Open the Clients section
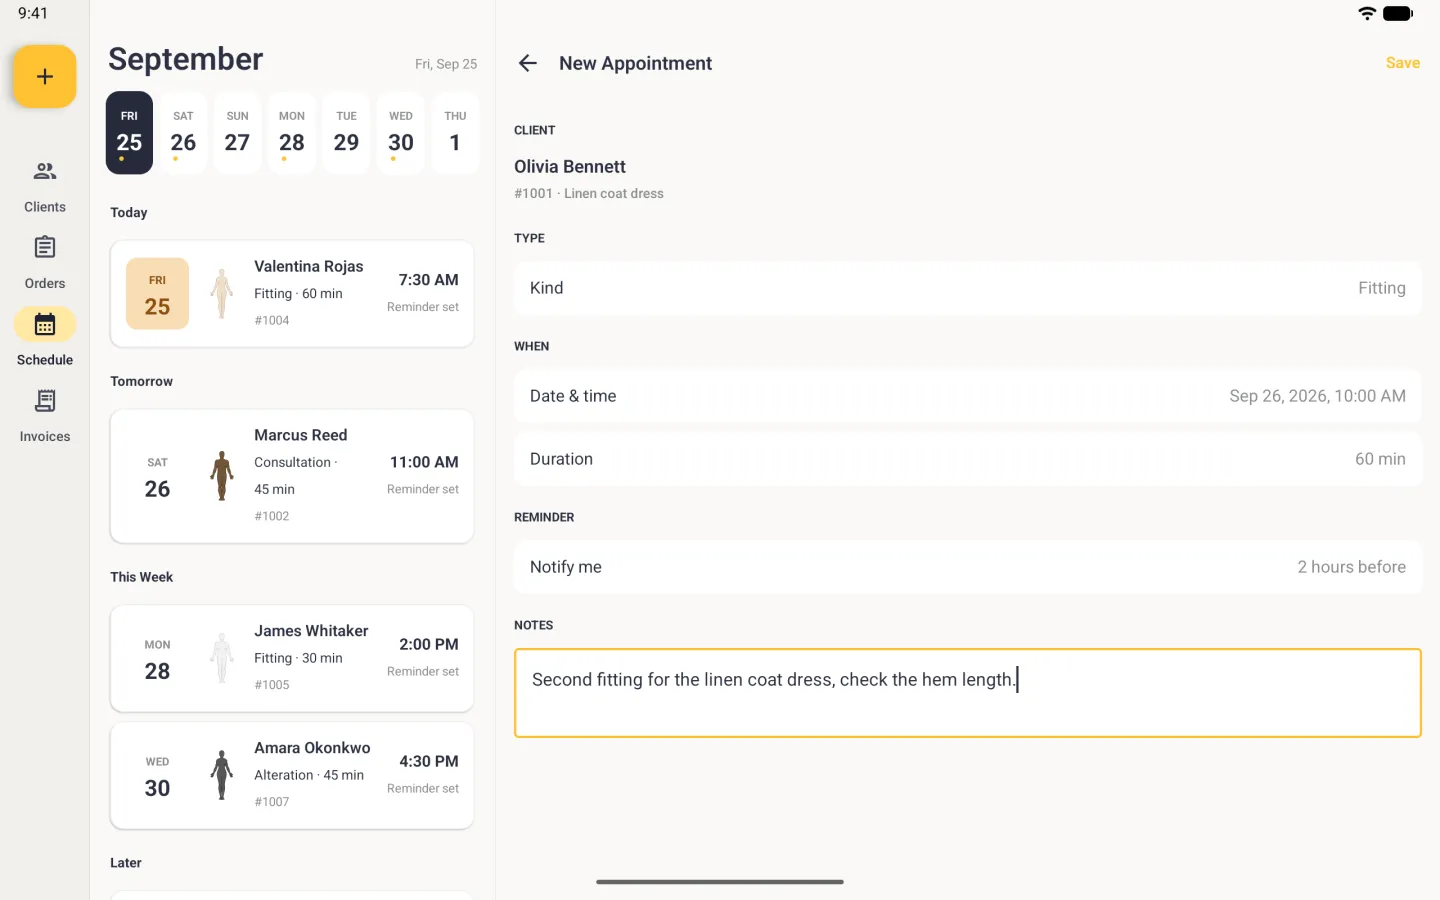Viewport: 1440px width, 900px height. [x=45, y=187]
